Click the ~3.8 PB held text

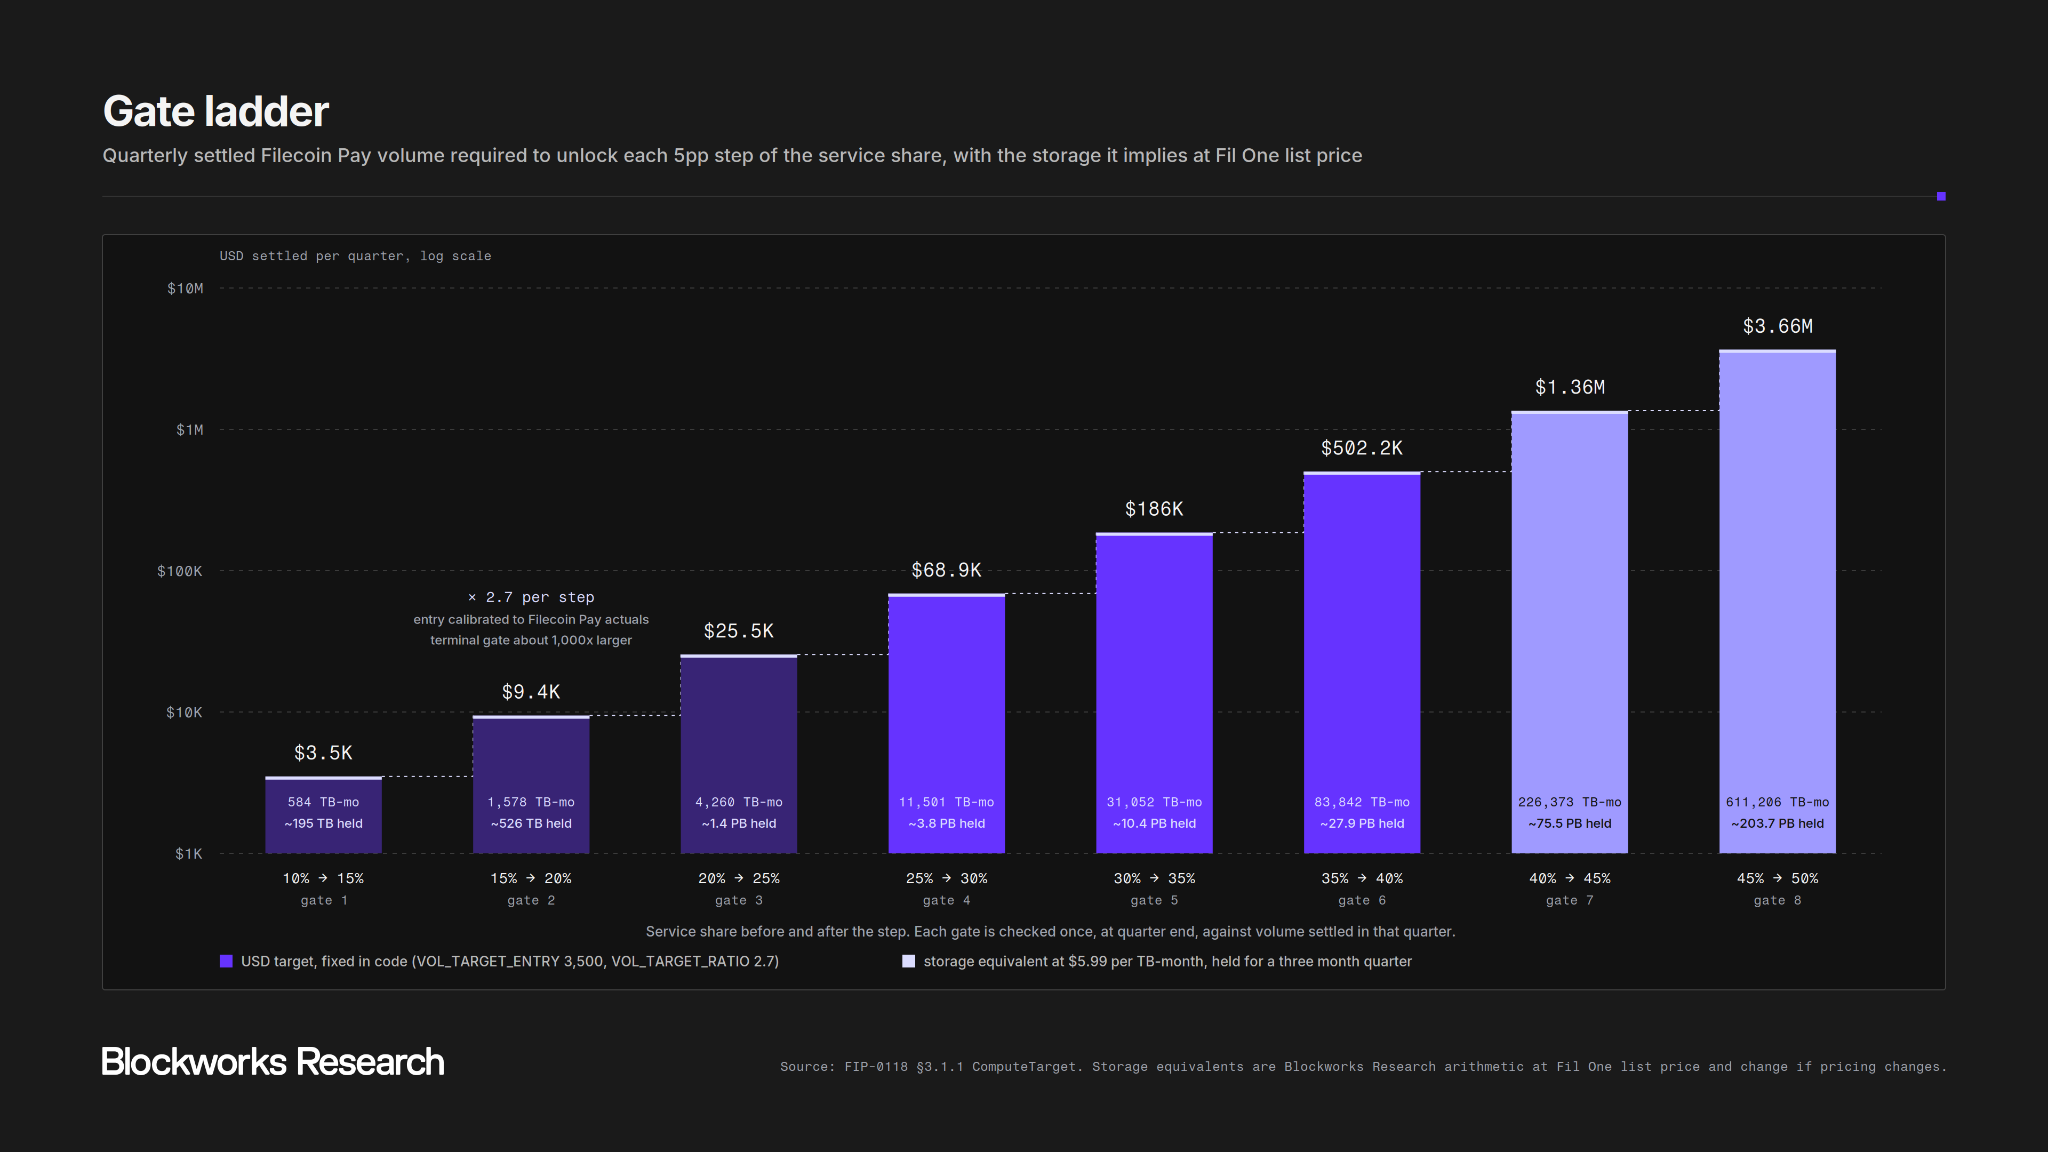pos(946,824)
